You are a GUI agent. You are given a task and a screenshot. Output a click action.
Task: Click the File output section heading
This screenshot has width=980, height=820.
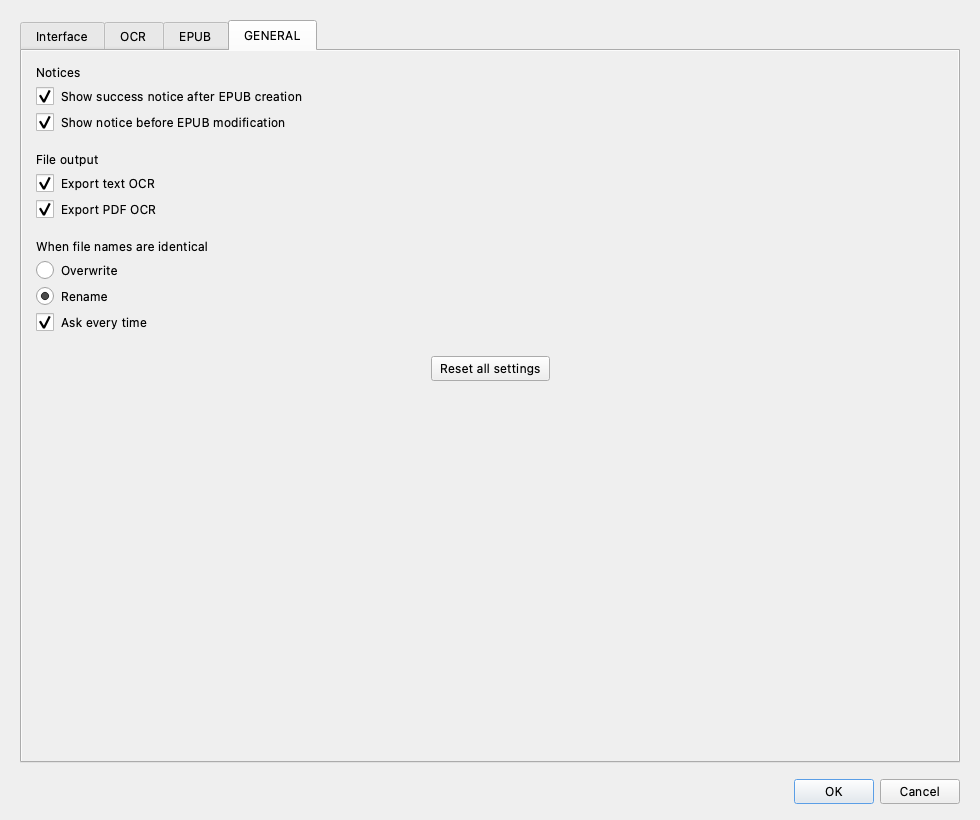tap(67, 159)
